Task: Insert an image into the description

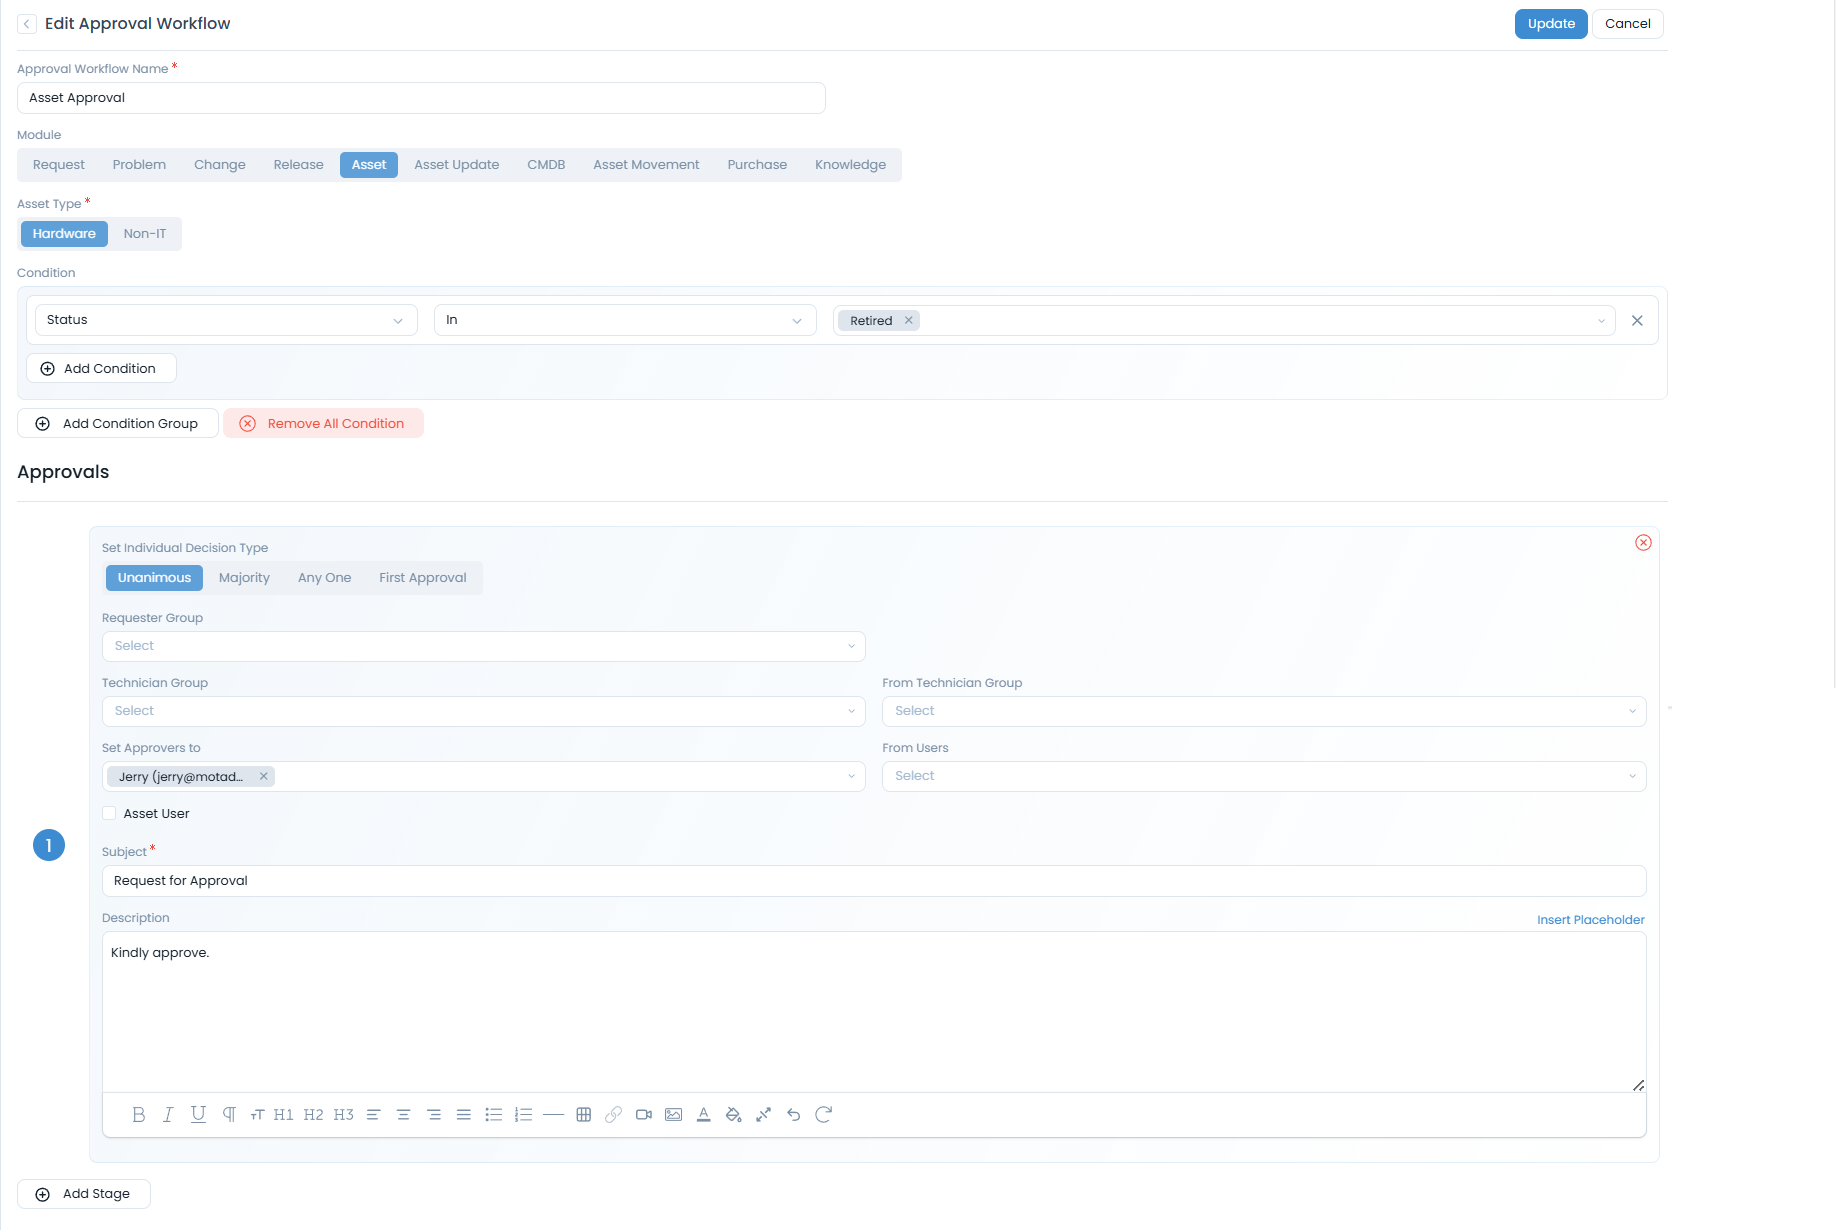Action: [x=674, y=1114]
